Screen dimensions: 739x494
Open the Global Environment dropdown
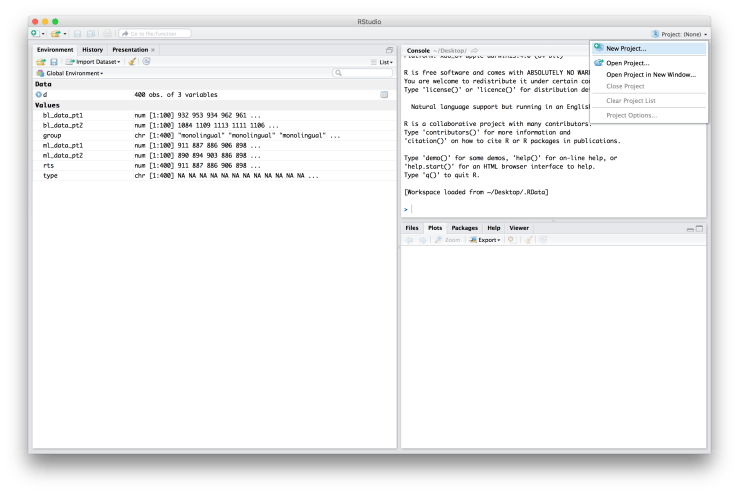pyautogui.click(x=70, y=73)
